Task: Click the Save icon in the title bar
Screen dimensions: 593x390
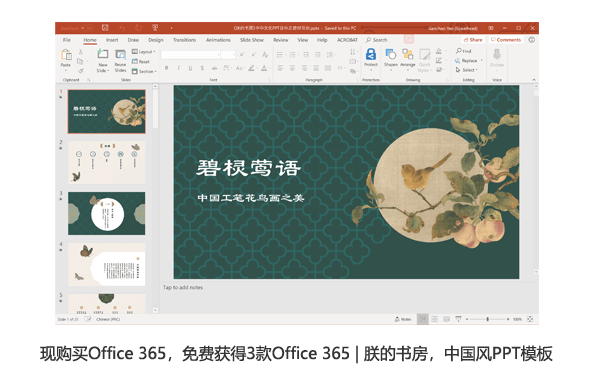Action: coord(105,28)
